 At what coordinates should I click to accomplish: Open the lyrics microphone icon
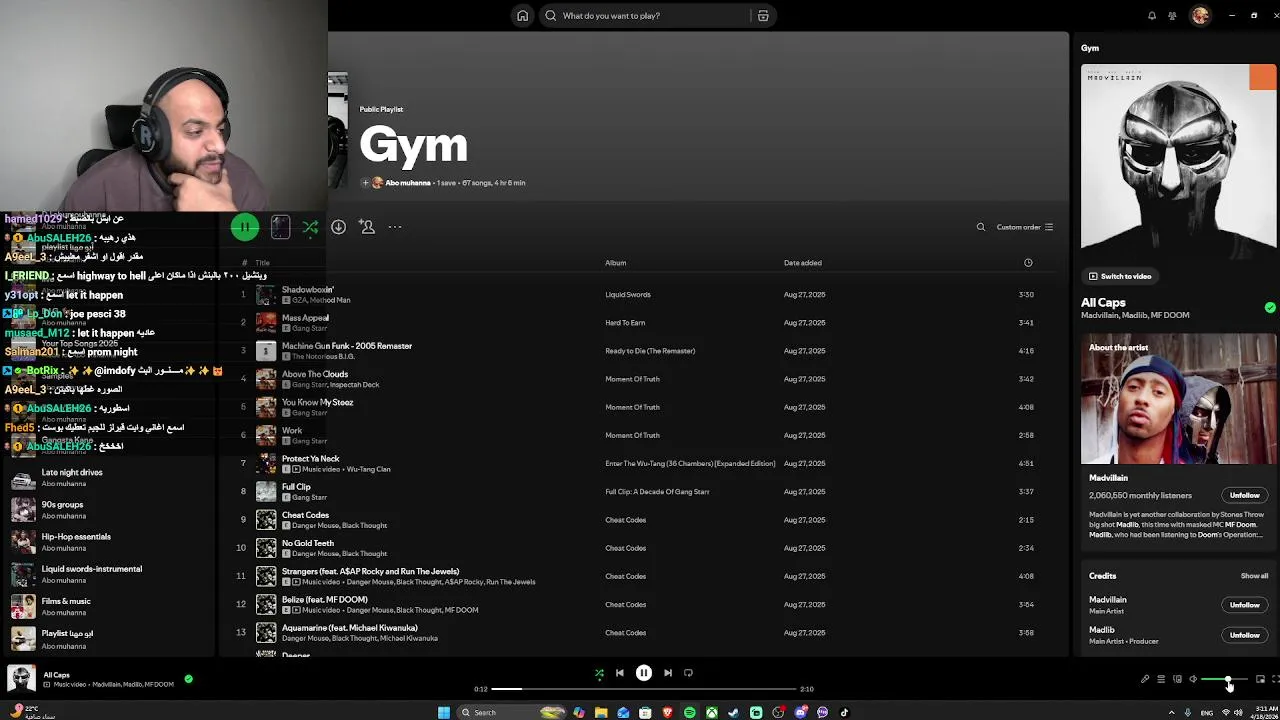tap(1145, 679)
